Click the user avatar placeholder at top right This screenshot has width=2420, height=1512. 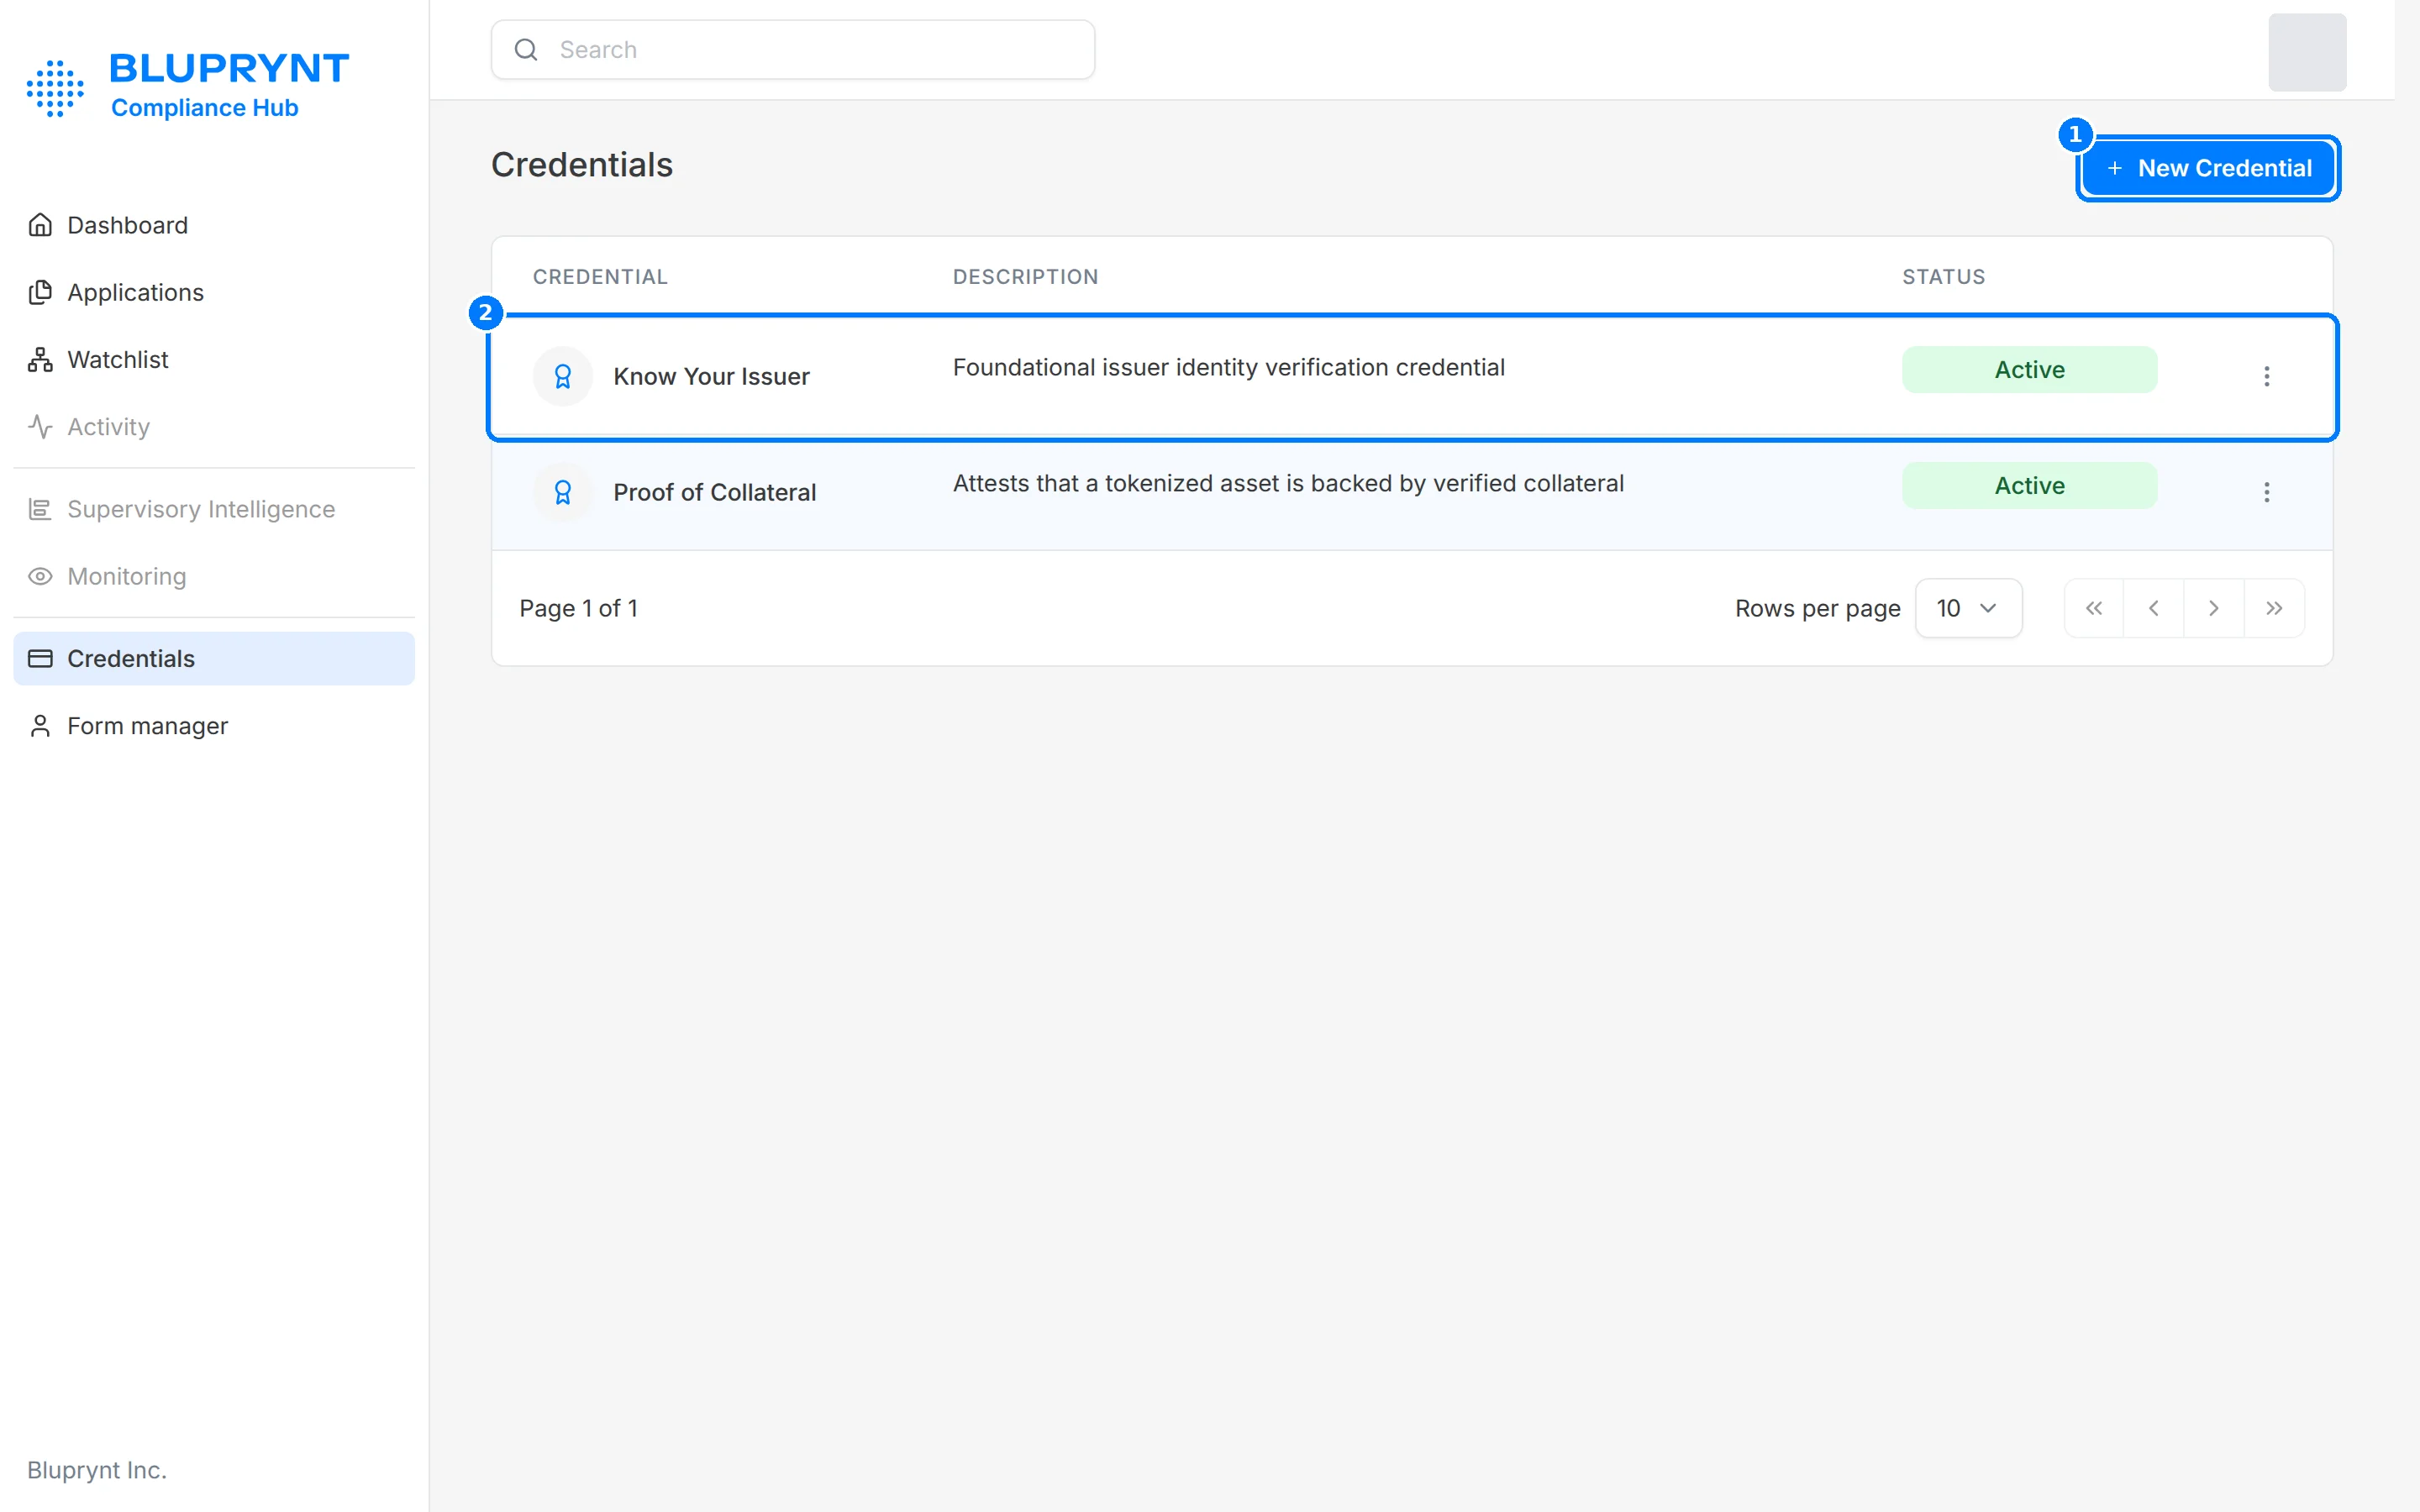2306,52
